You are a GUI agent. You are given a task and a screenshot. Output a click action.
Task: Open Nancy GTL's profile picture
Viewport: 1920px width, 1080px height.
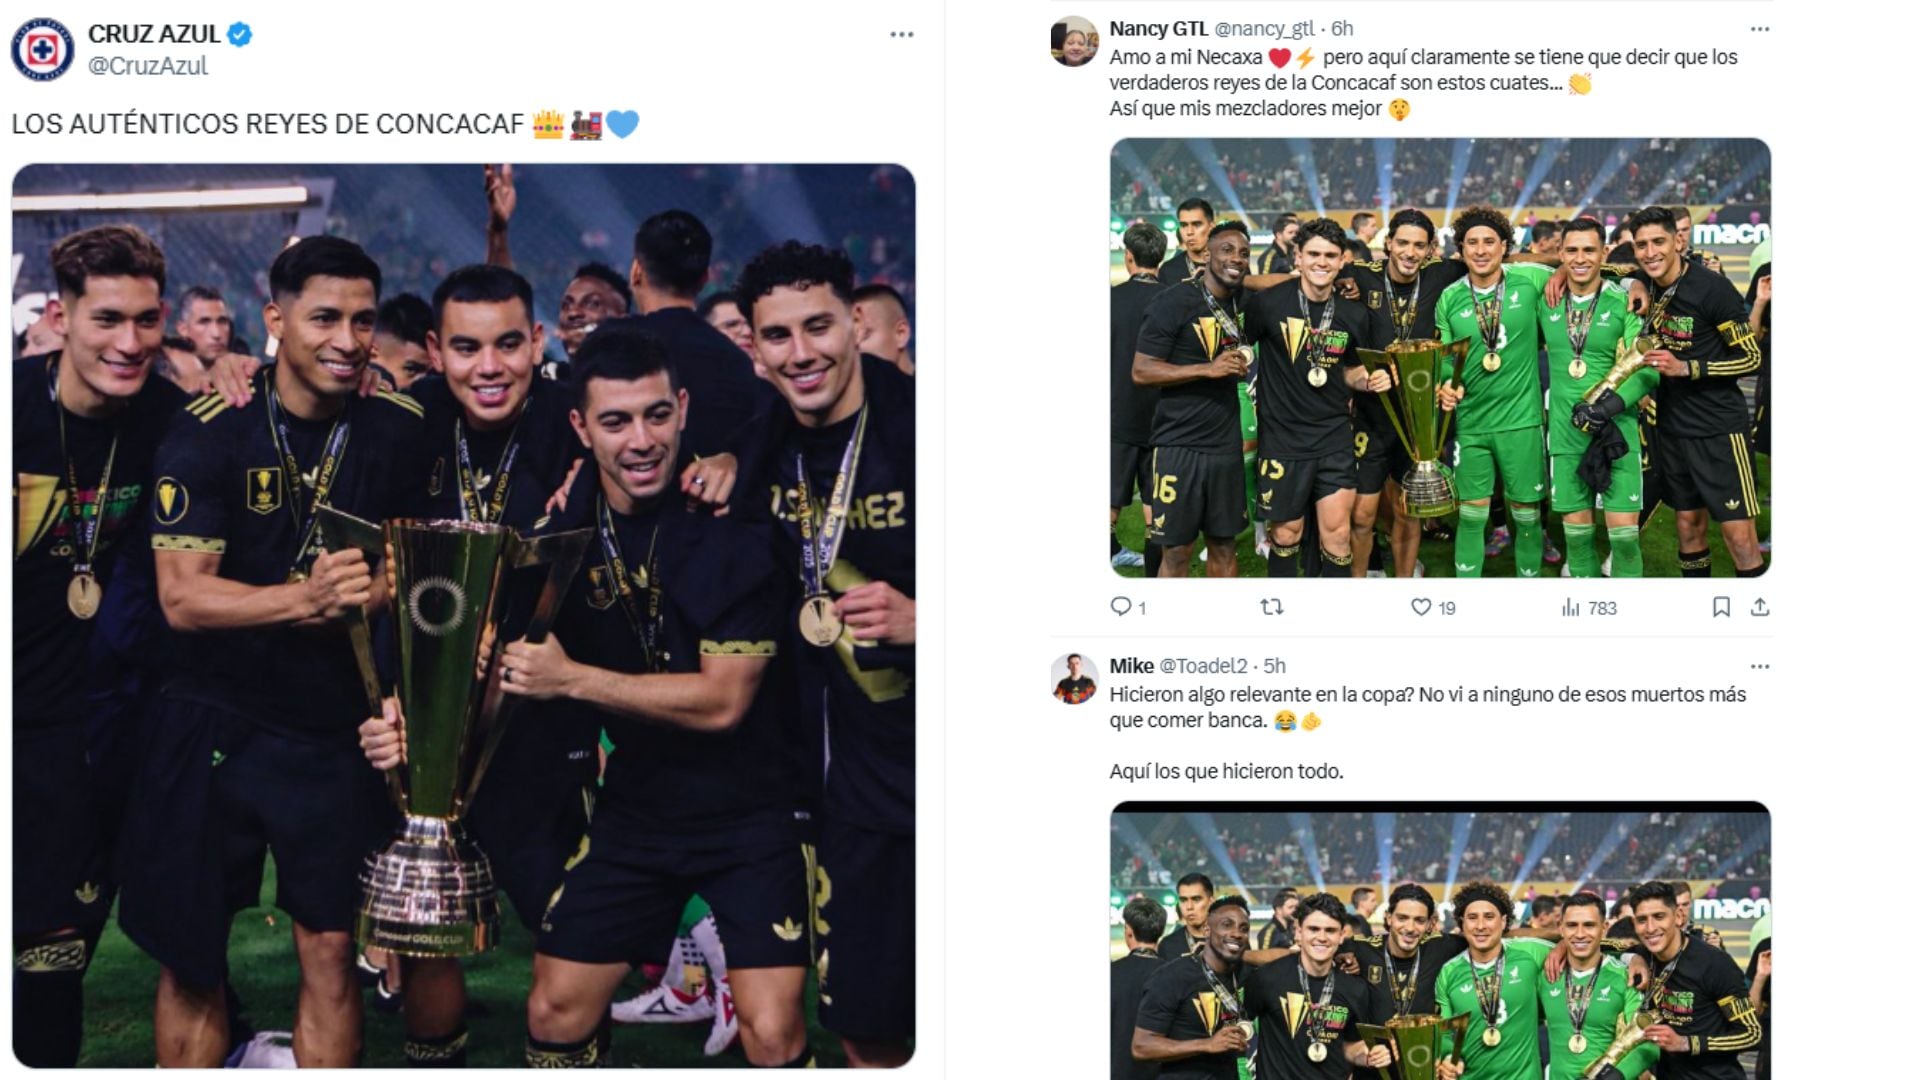pos(1075,42)
